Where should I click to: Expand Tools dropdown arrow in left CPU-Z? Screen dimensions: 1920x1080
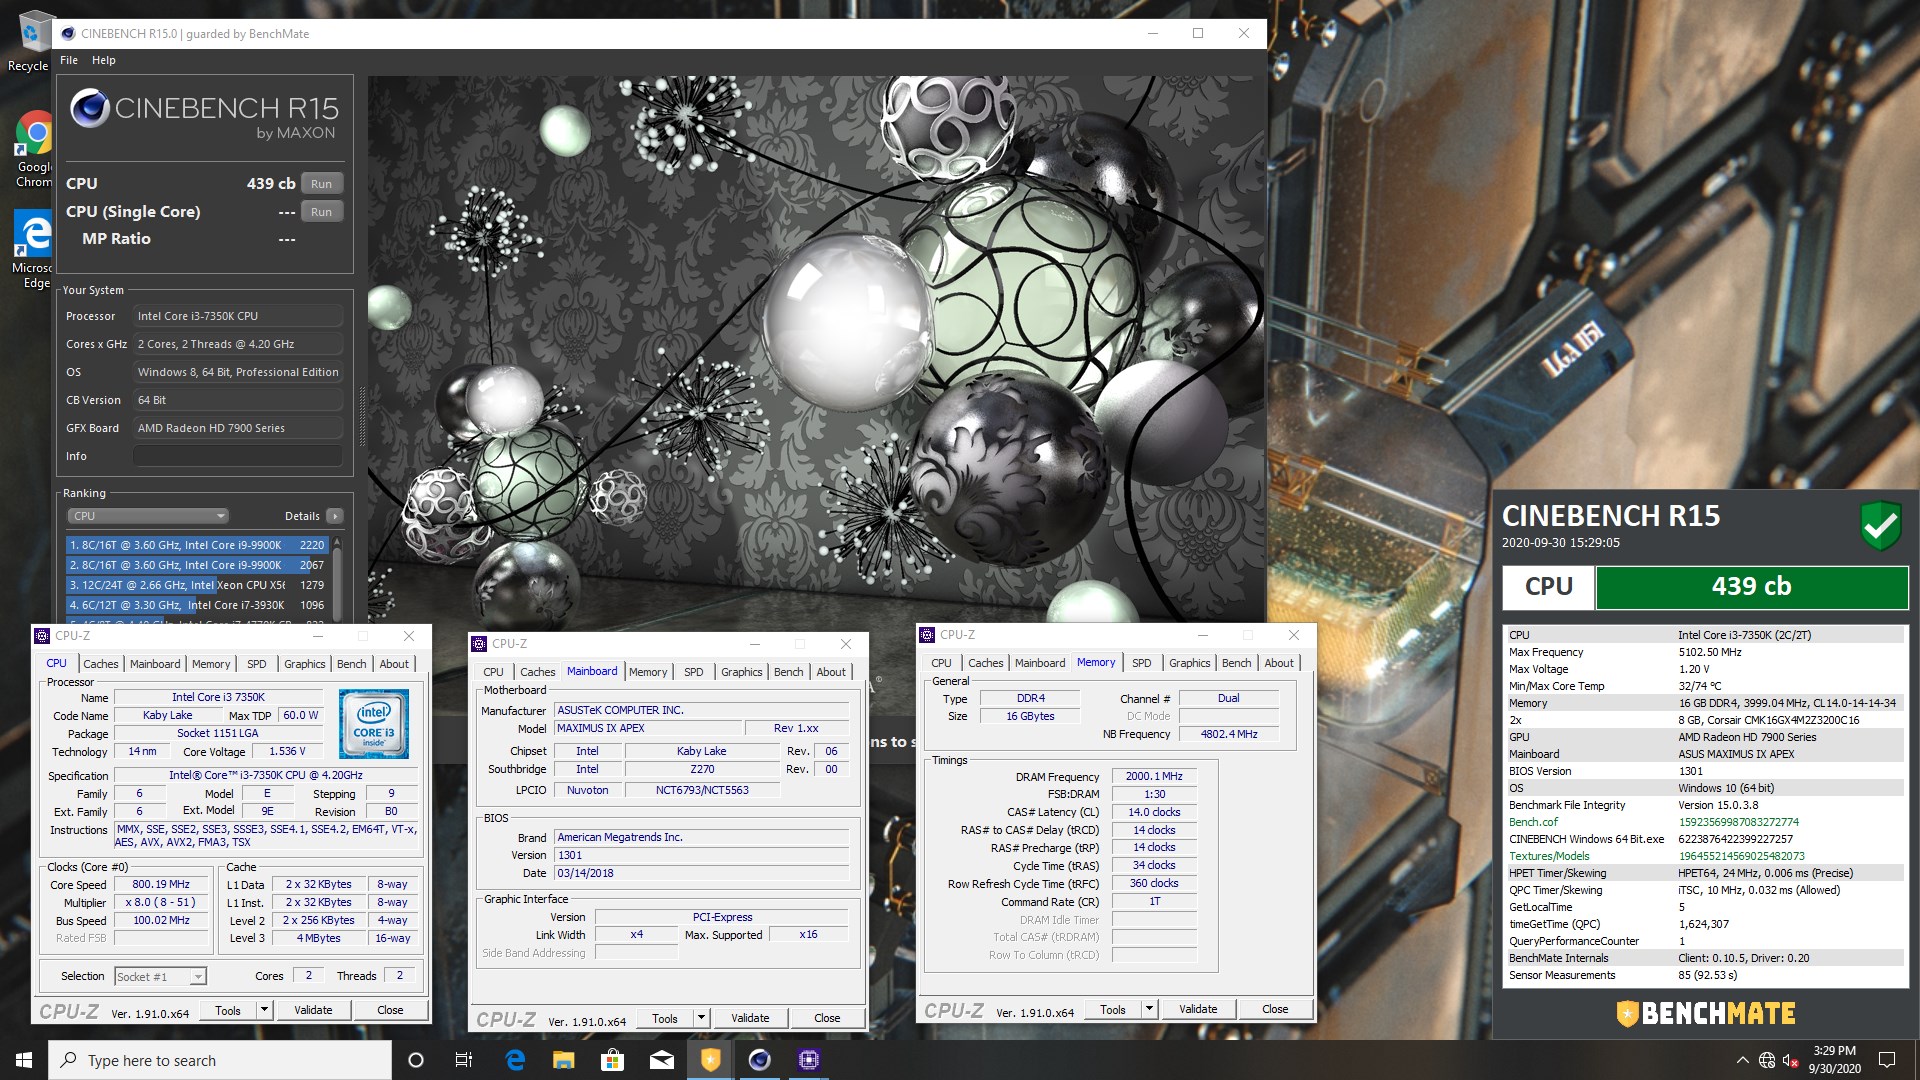[x=264, y=1010]
